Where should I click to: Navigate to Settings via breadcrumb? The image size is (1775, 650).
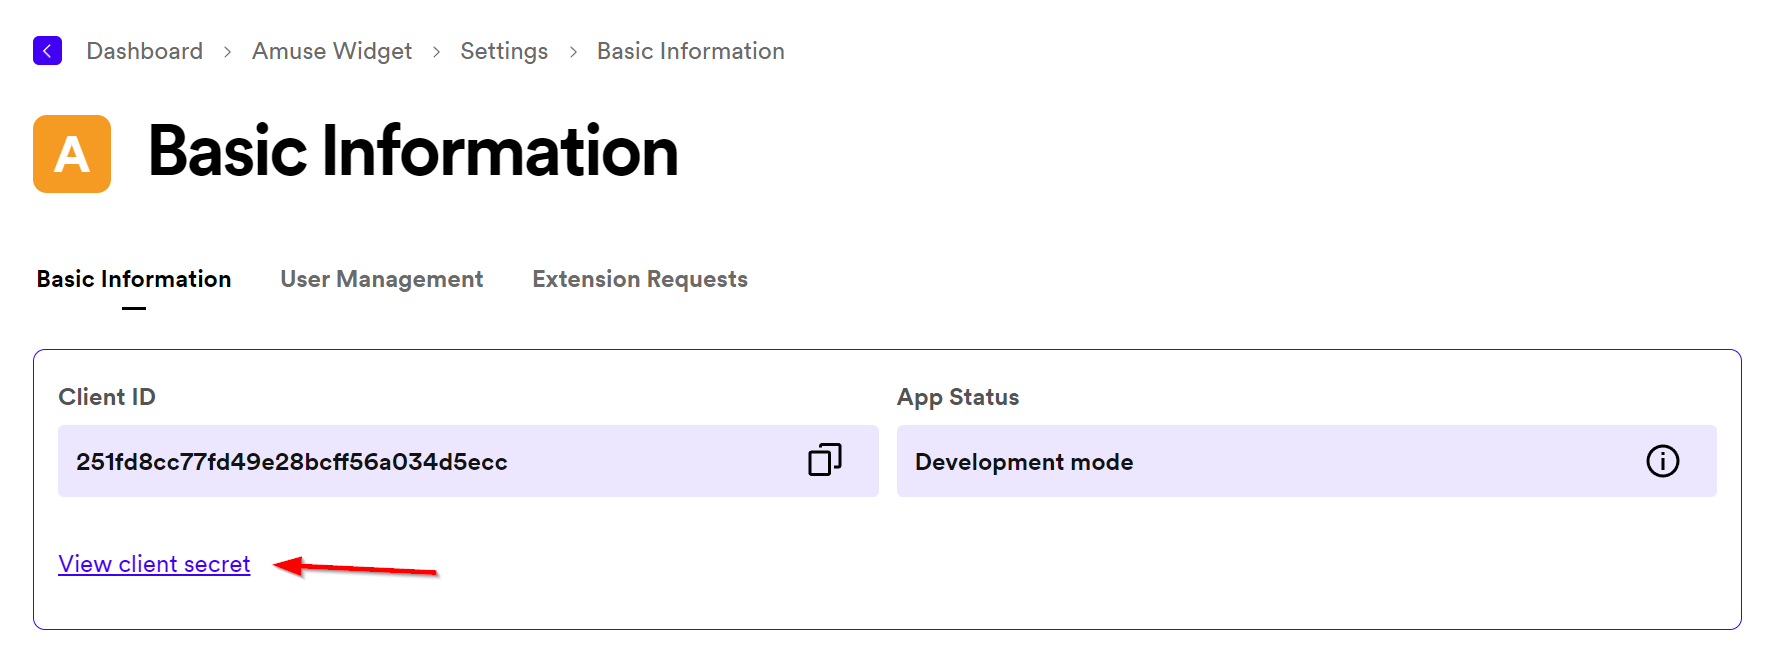click(504, 51)
